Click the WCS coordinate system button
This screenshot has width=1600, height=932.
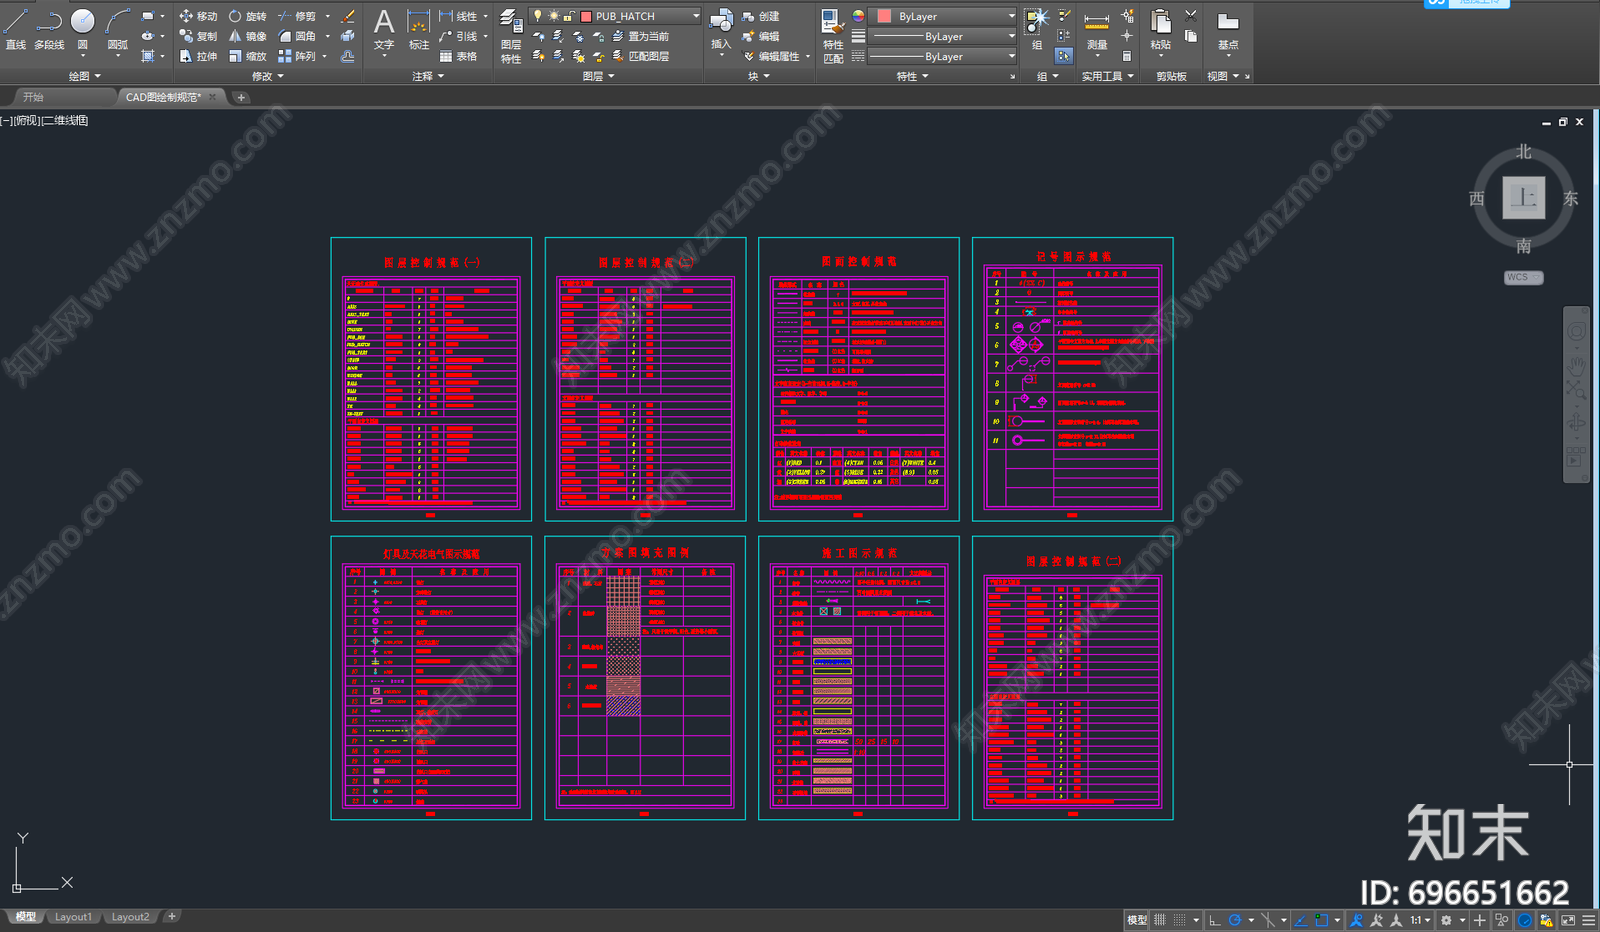tap(1523, 277)
